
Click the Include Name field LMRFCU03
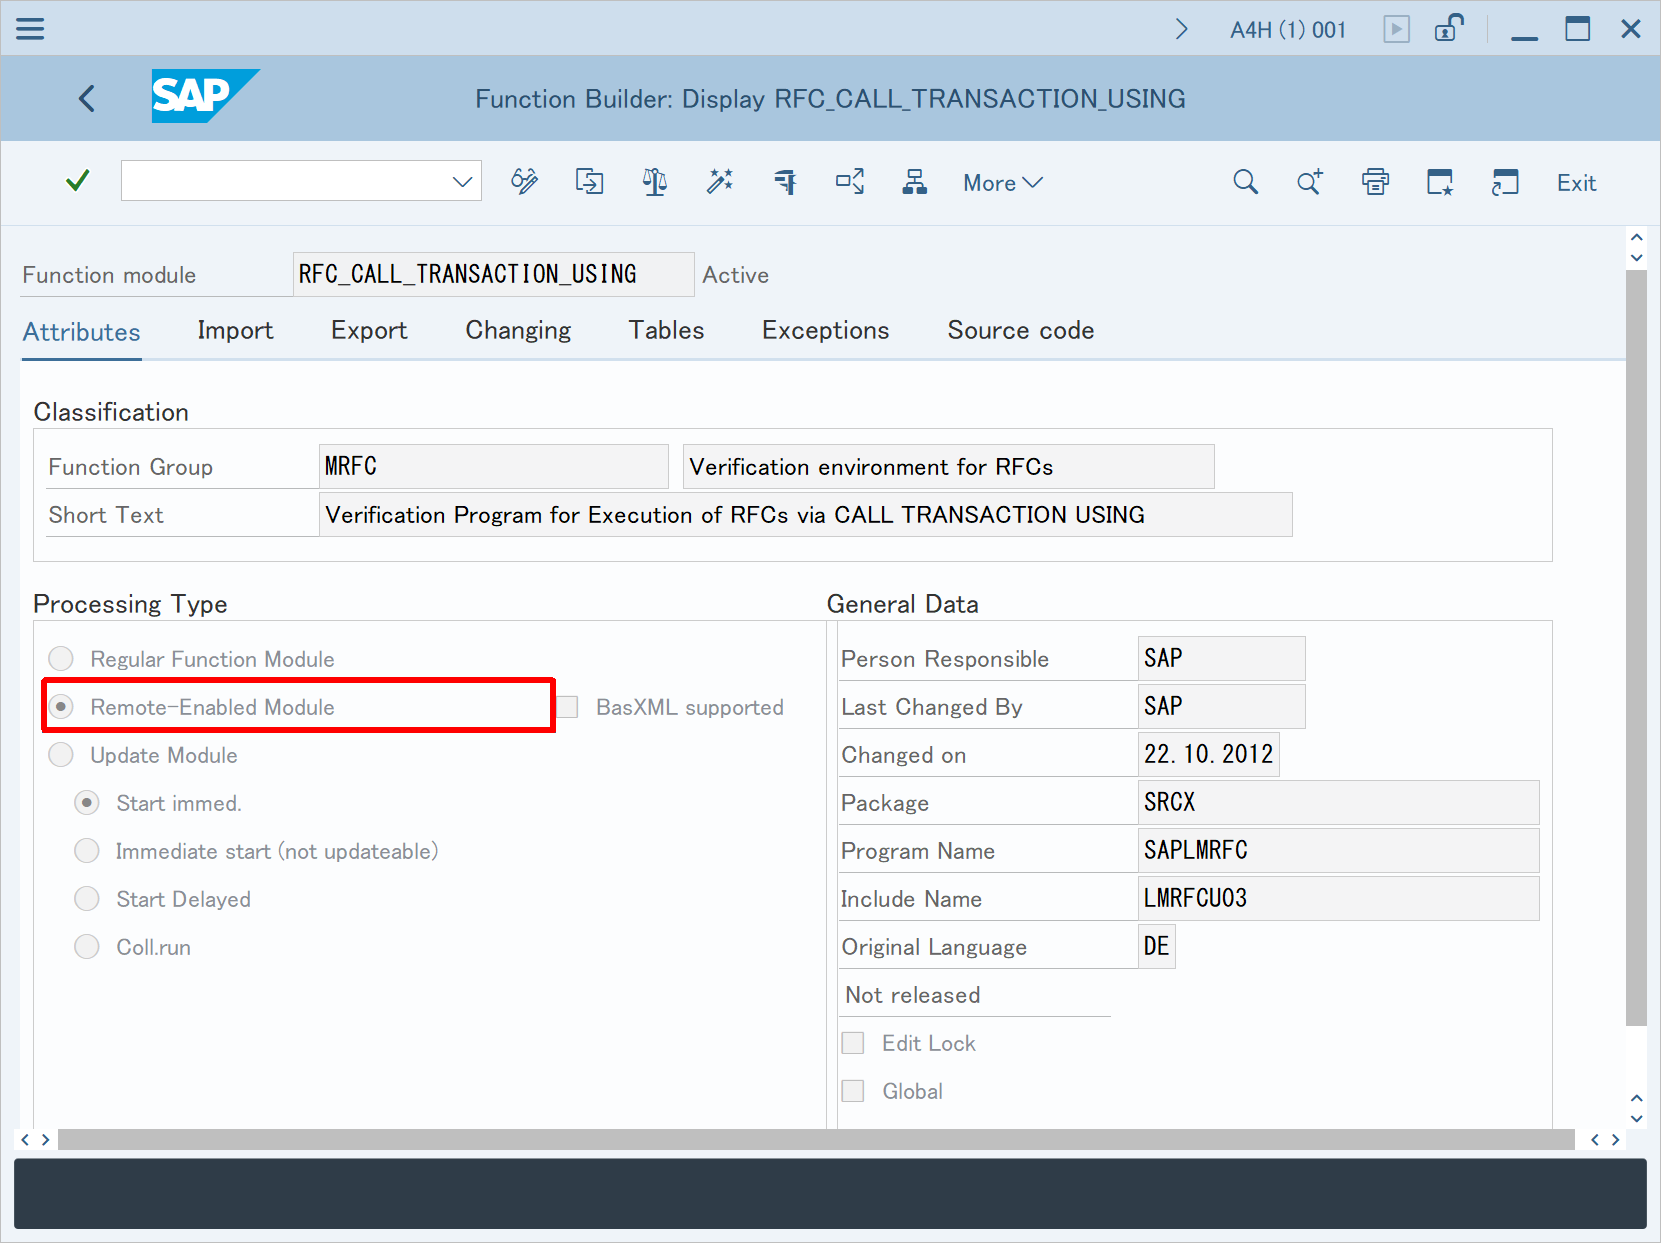[1339, 898]
